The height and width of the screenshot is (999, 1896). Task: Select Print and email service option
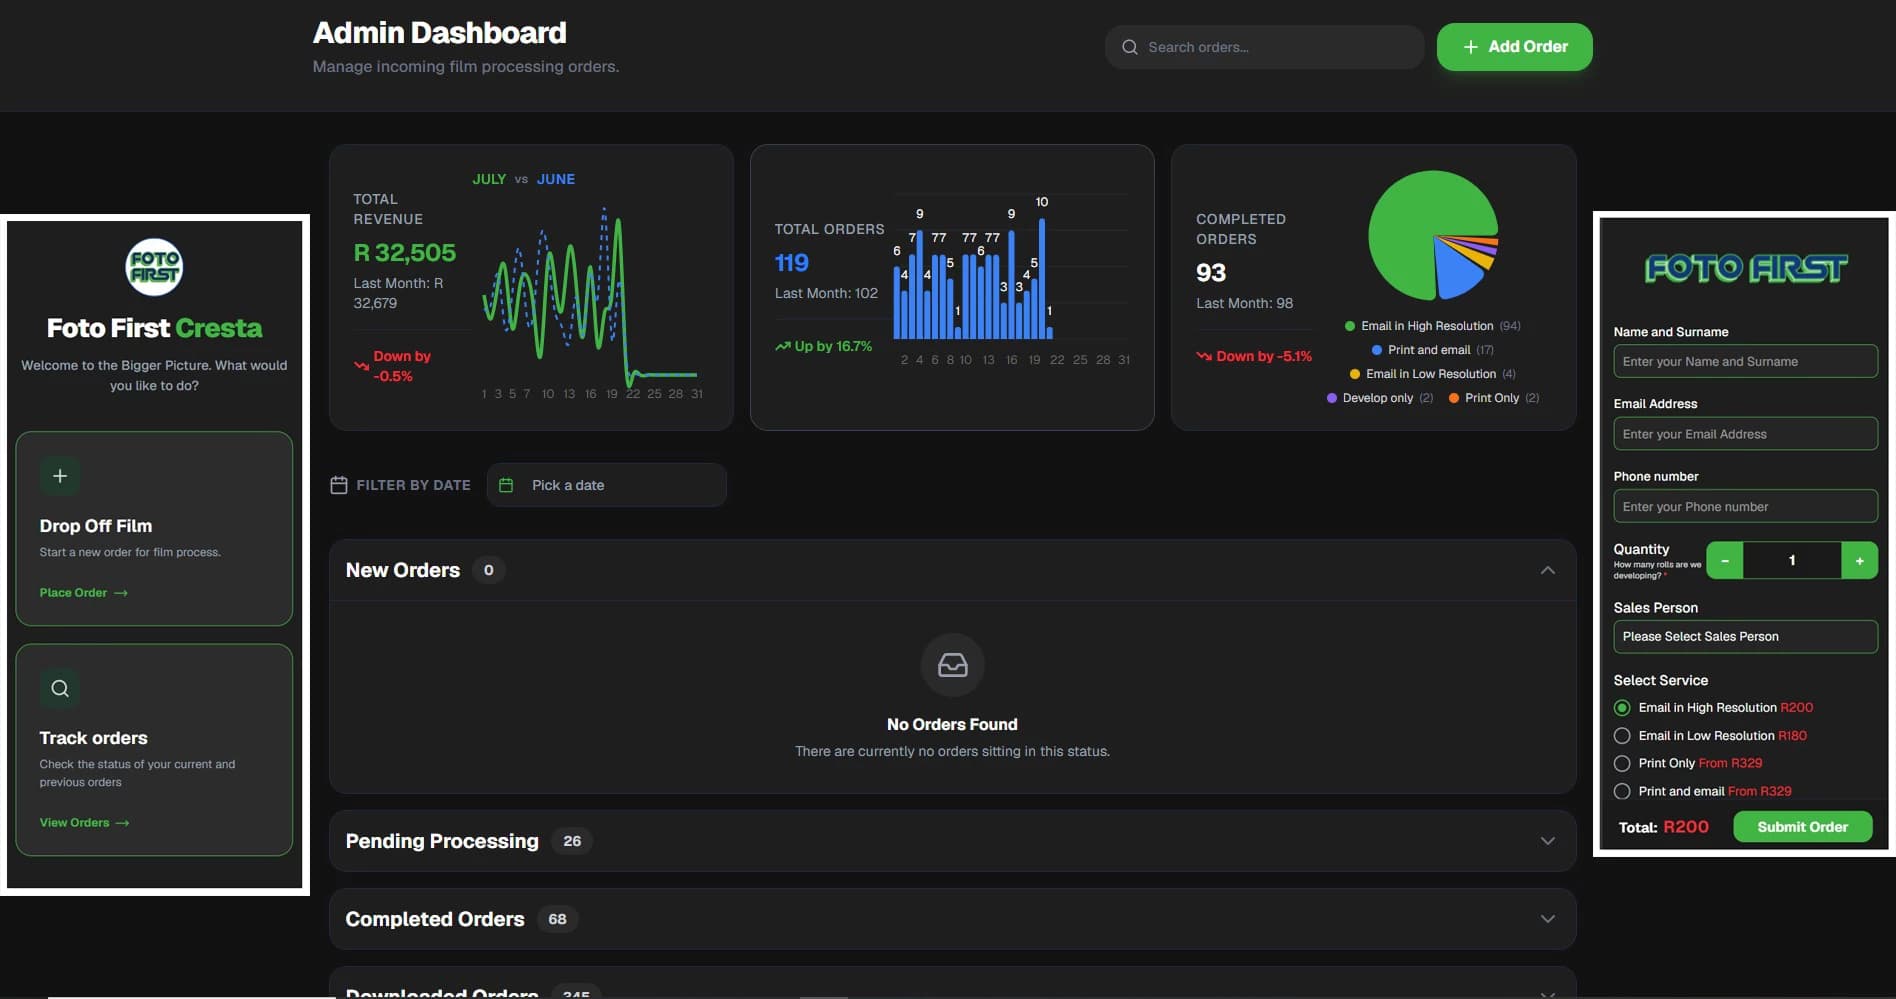pos(1622,791)
